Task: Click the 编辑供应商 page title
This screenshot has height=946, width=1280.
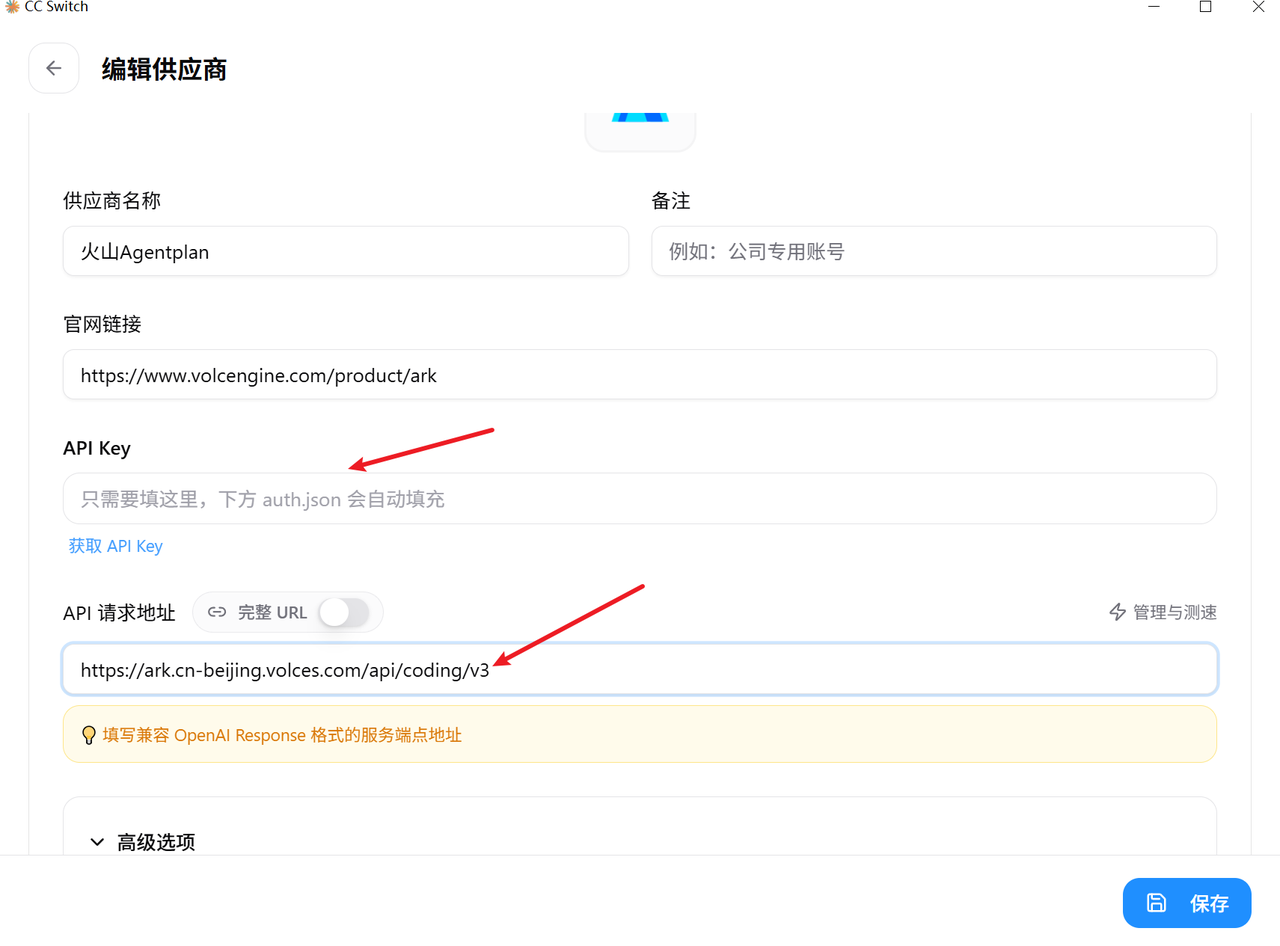Action: pos(164,69)
